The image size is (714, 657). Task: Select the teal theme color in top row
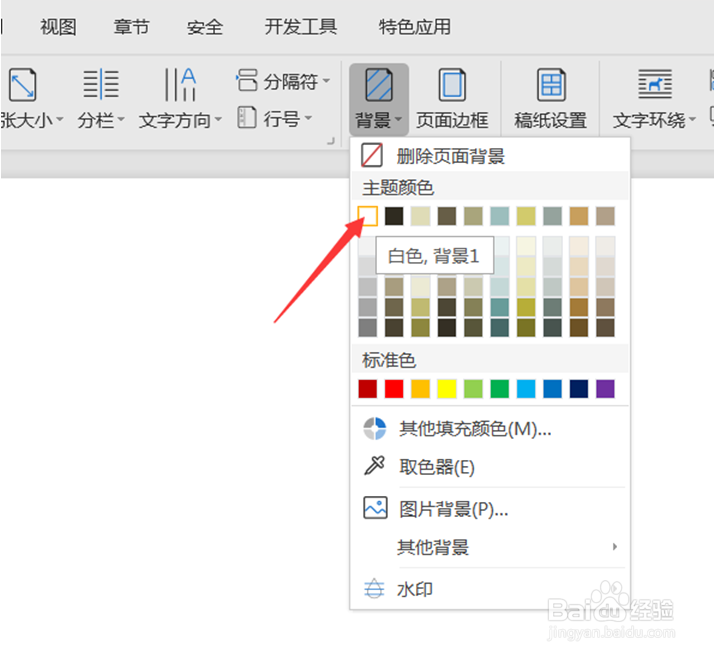pos(500,216)
